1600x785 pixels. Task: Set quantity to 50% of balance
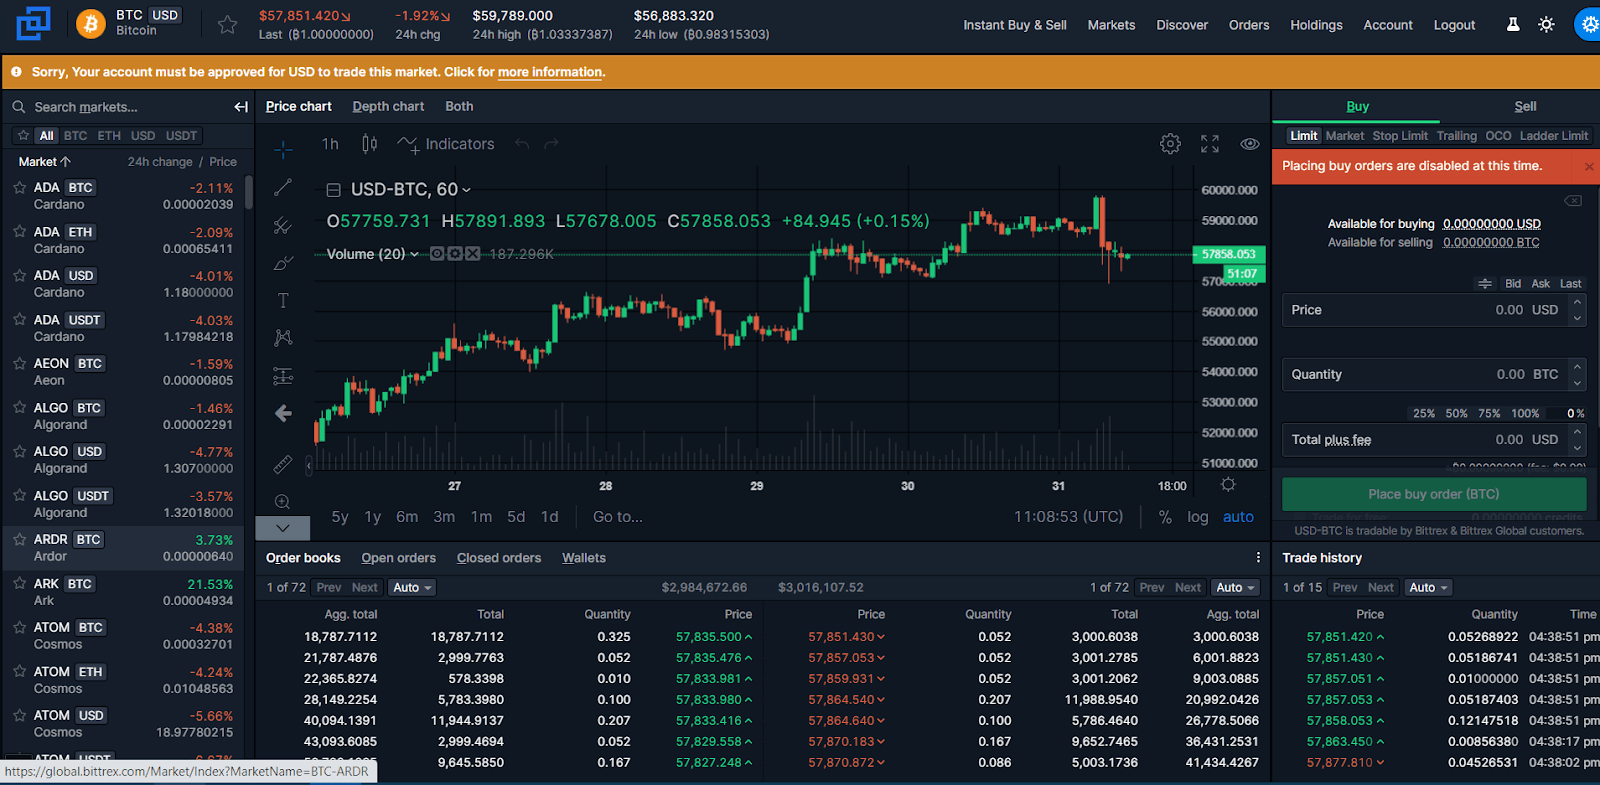click(1456, 413)
